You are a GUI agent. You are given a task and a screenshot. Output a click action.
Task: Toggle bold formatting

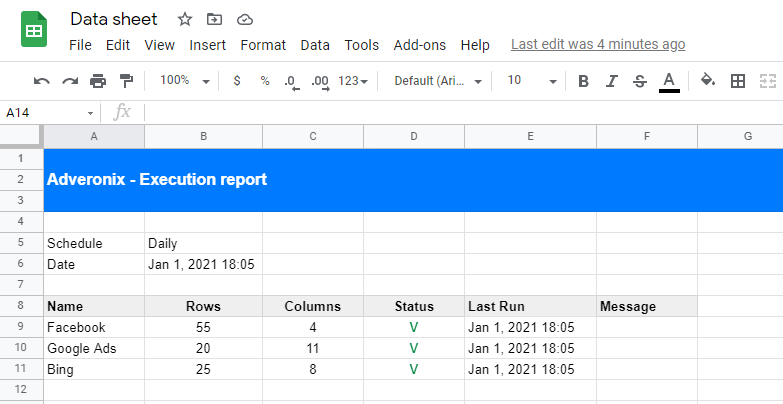click(583, 81)
